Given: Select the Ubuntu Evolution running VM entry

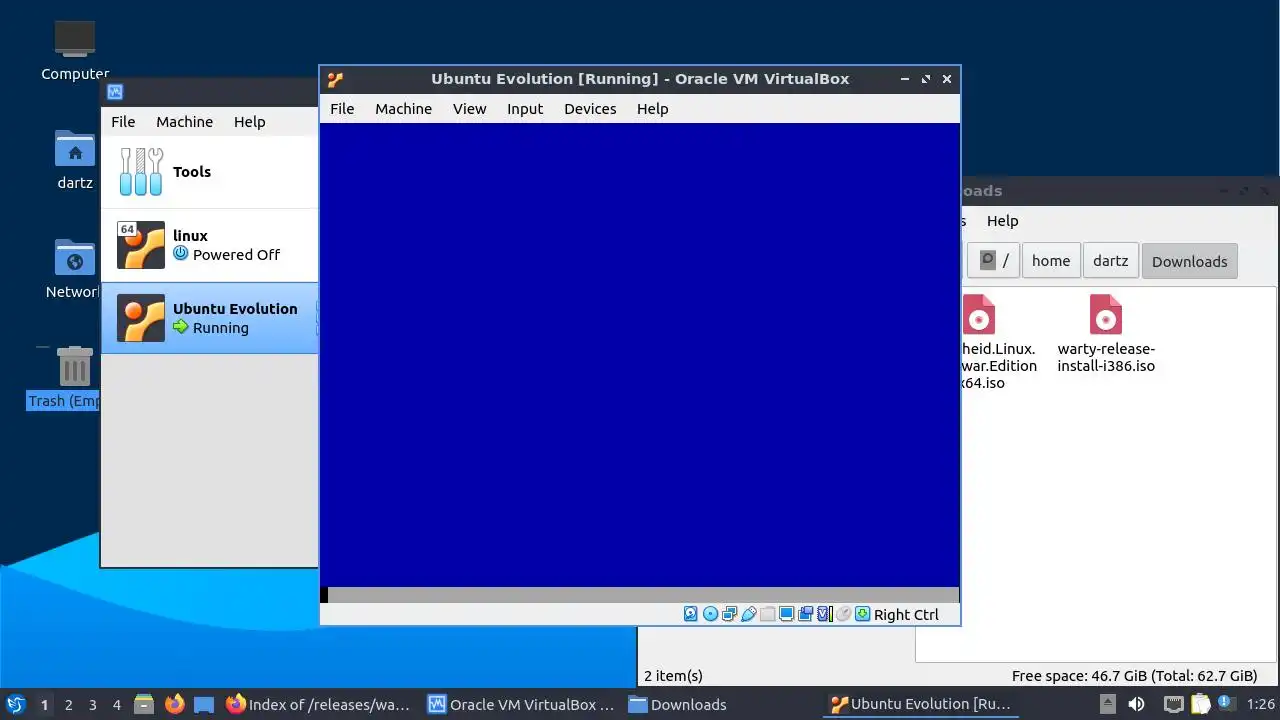Looking at the screenshot, I should click(x=210, y=318).
